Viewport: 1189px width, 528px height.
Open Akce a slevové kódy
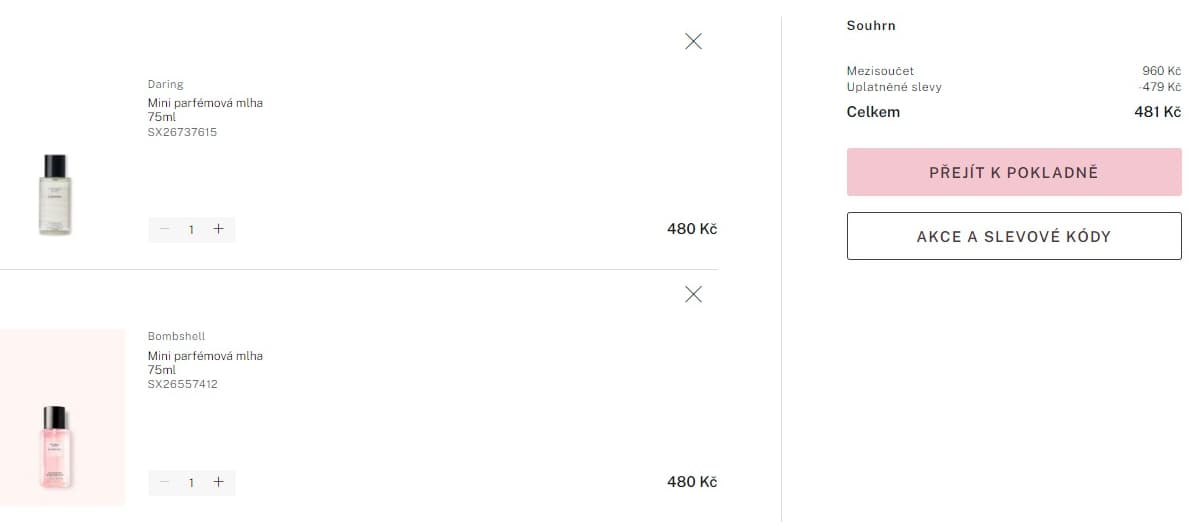point(1014,236)
